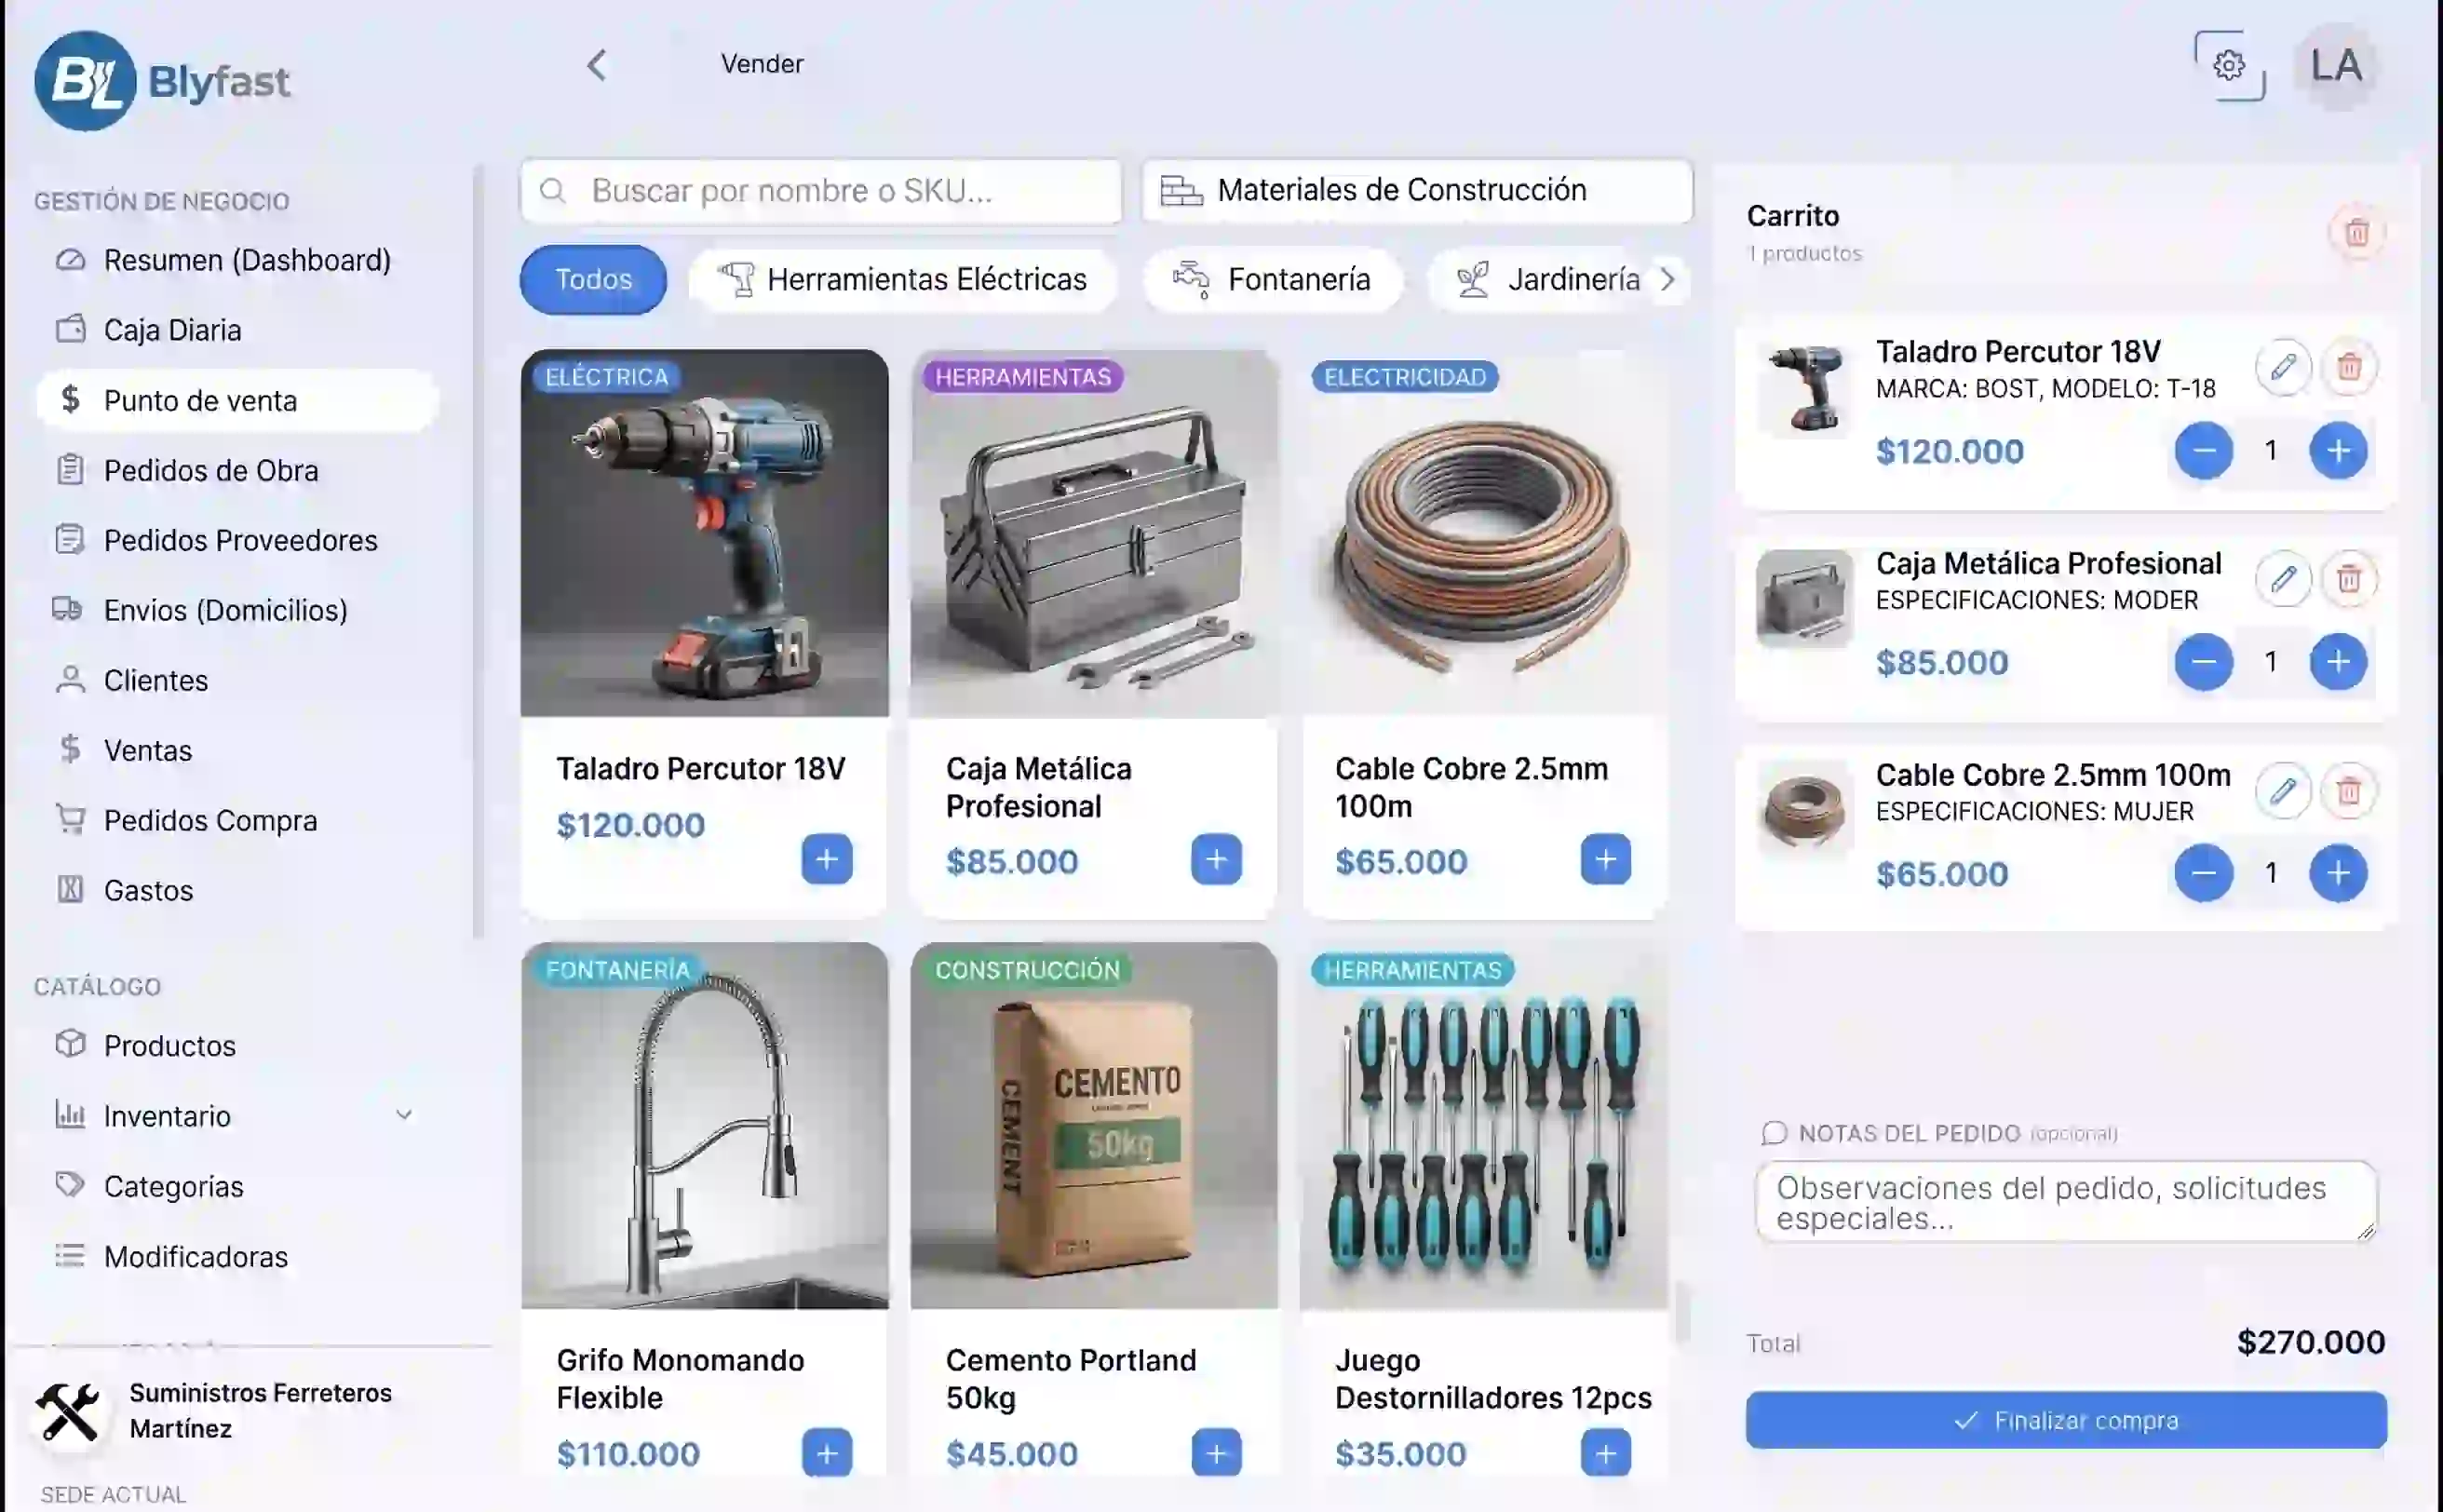Open Categorías in the sidebar
This screenshot has height=1512, width=2443.
[x=238, y=1186]
